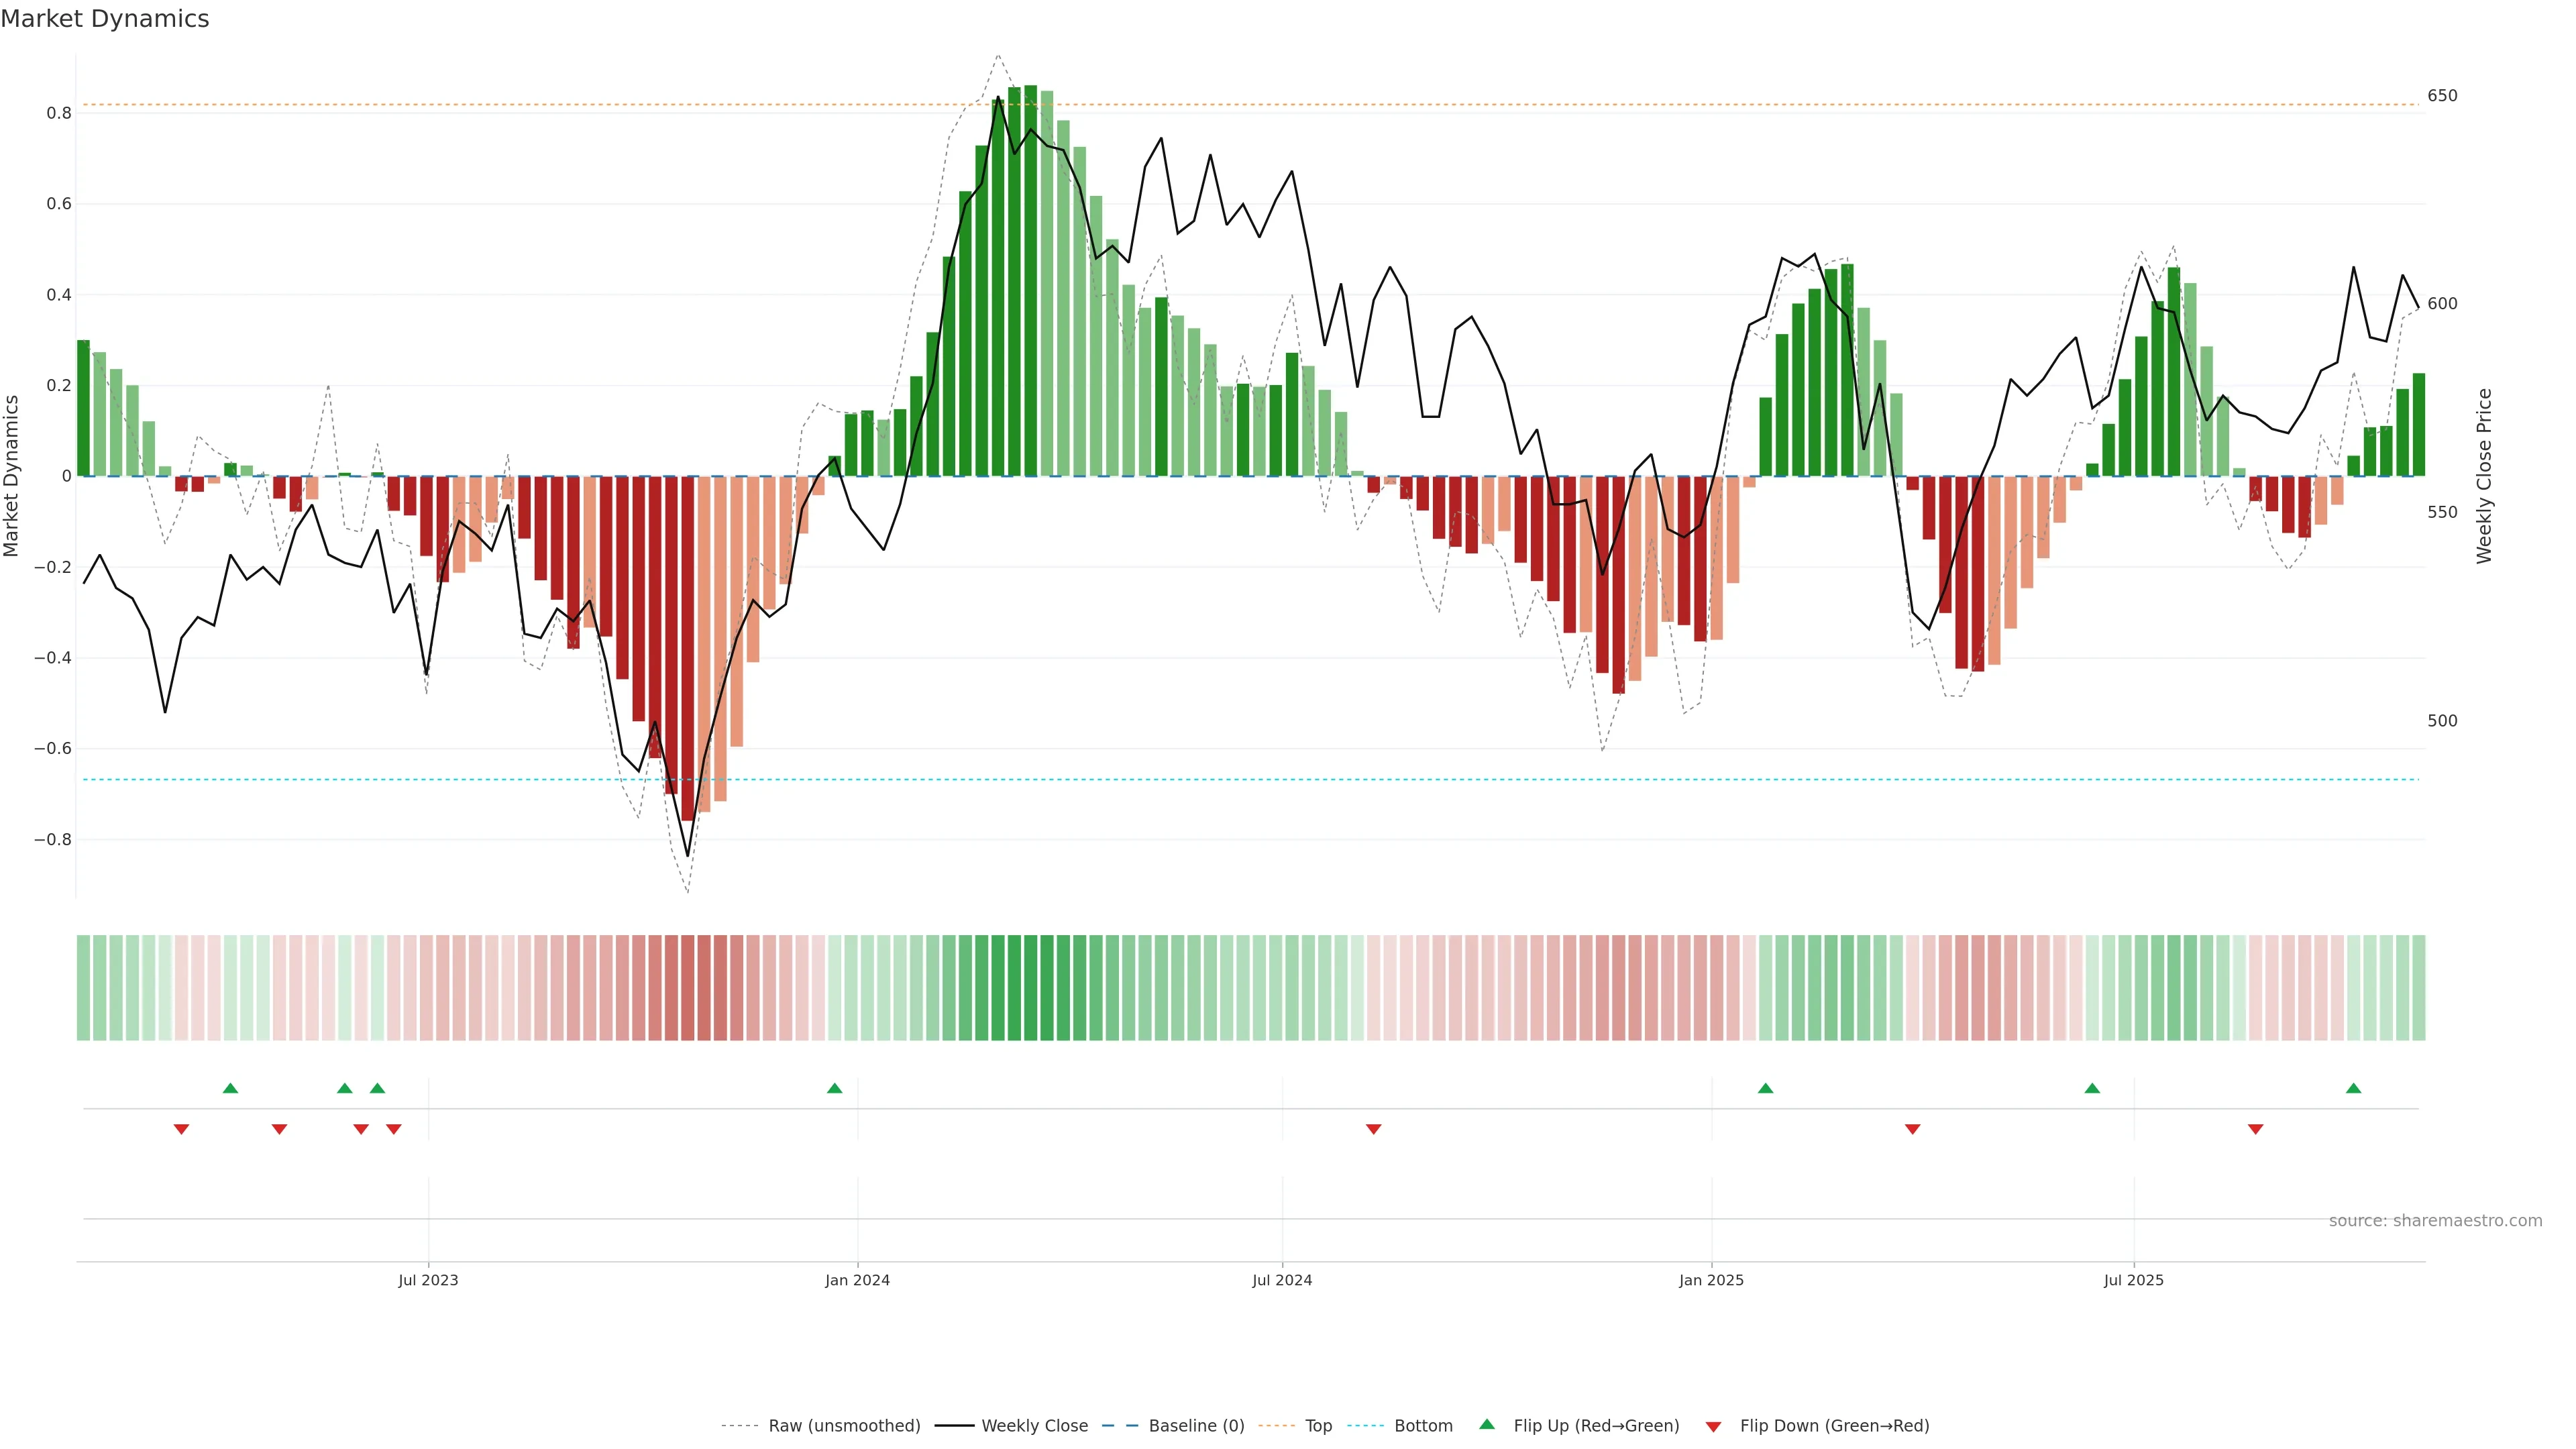2576x1449 pixels.
Task: Click the Weekly Close Price axis title
Action: [x=2484, y=476]
